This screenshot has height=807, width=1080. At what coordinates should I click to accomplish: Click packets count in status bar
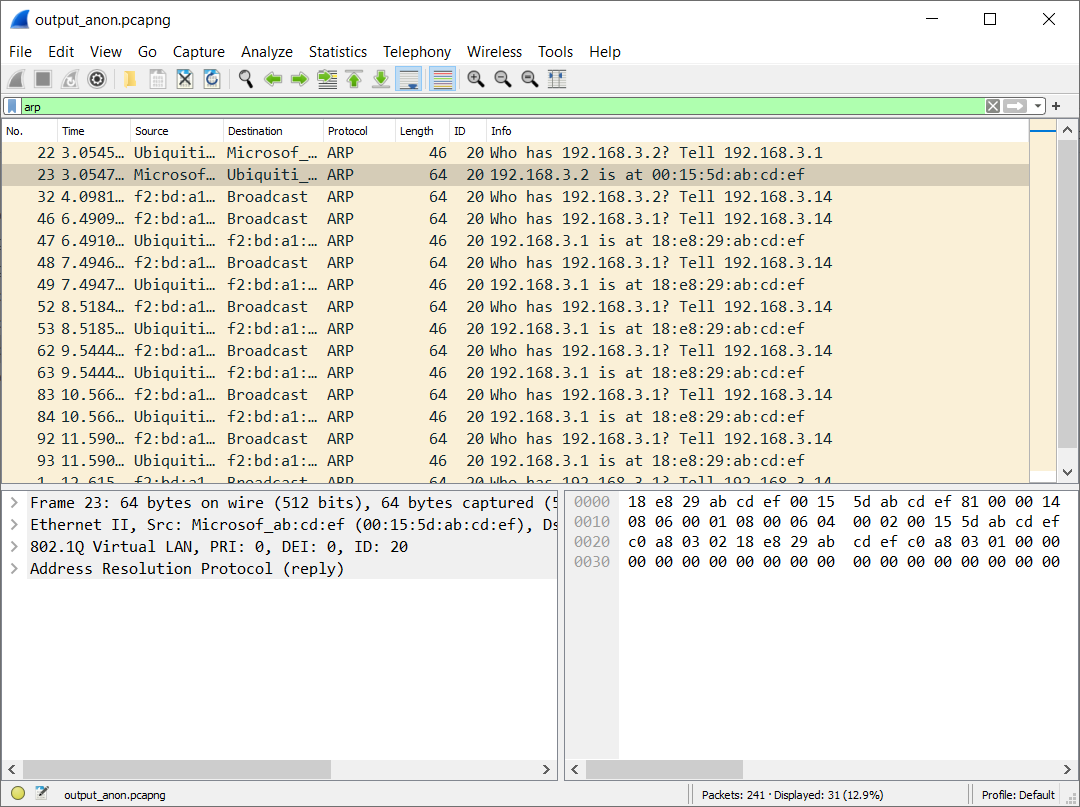[792, 795]
